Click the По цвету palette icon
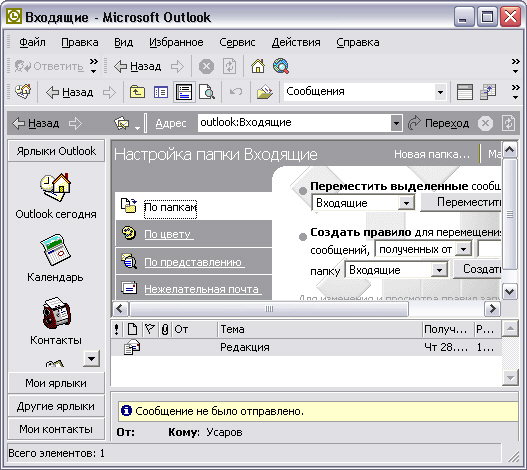527x470 pixels. pyautogui.click(x=129, y=233)
